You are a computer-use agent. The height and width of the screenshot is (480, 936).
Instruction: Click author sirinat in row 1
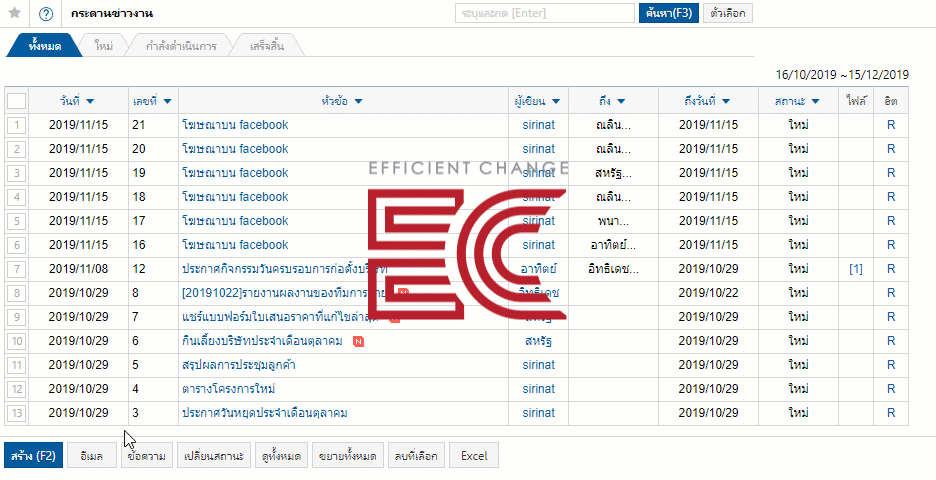[538, 125]
